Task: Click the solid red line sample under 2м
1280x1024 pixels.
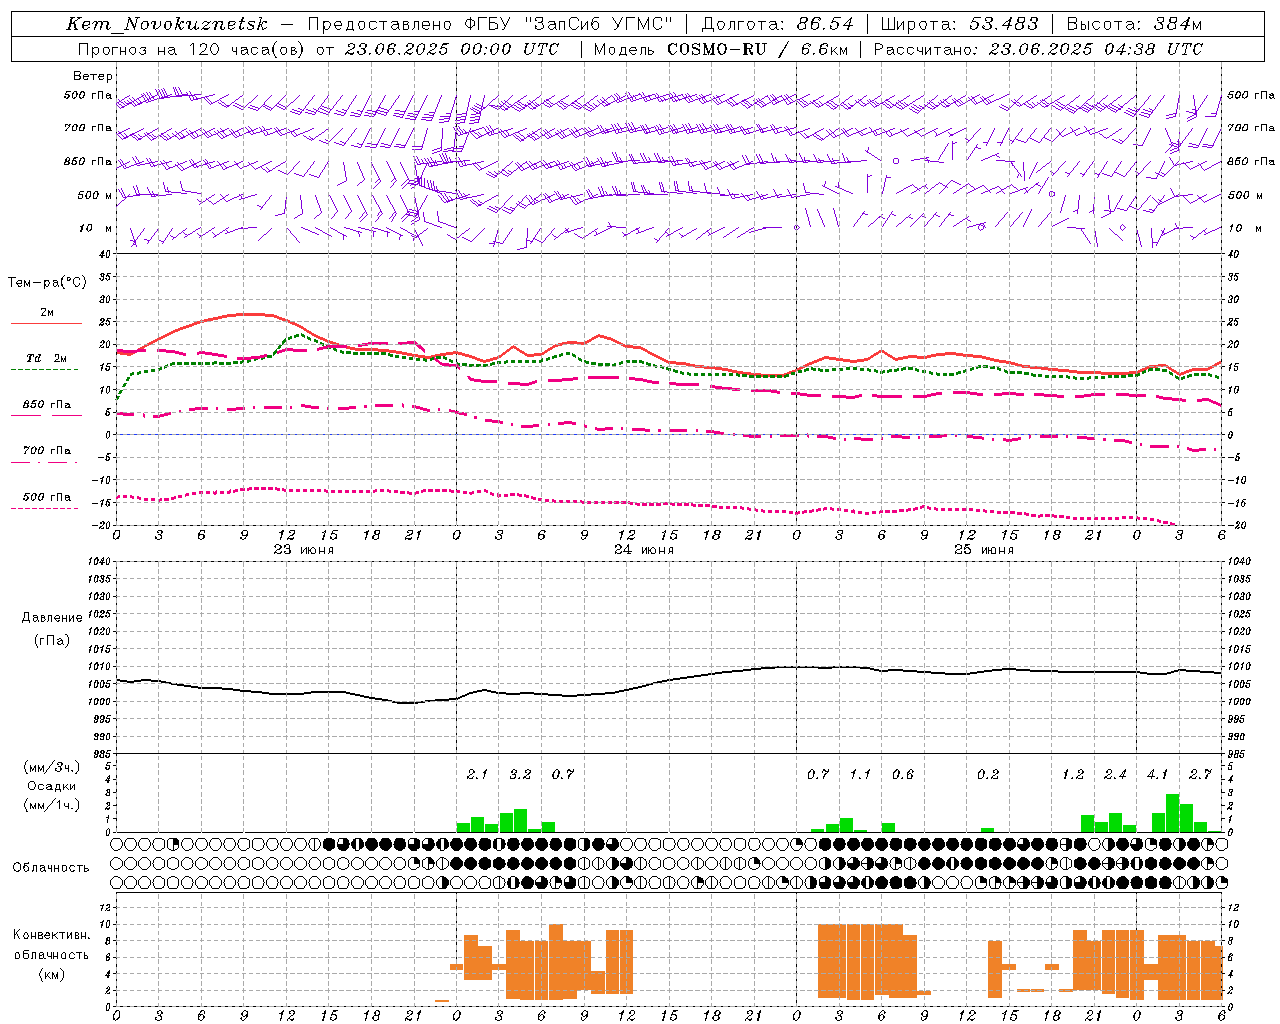Action: click(x=47, y=323)
